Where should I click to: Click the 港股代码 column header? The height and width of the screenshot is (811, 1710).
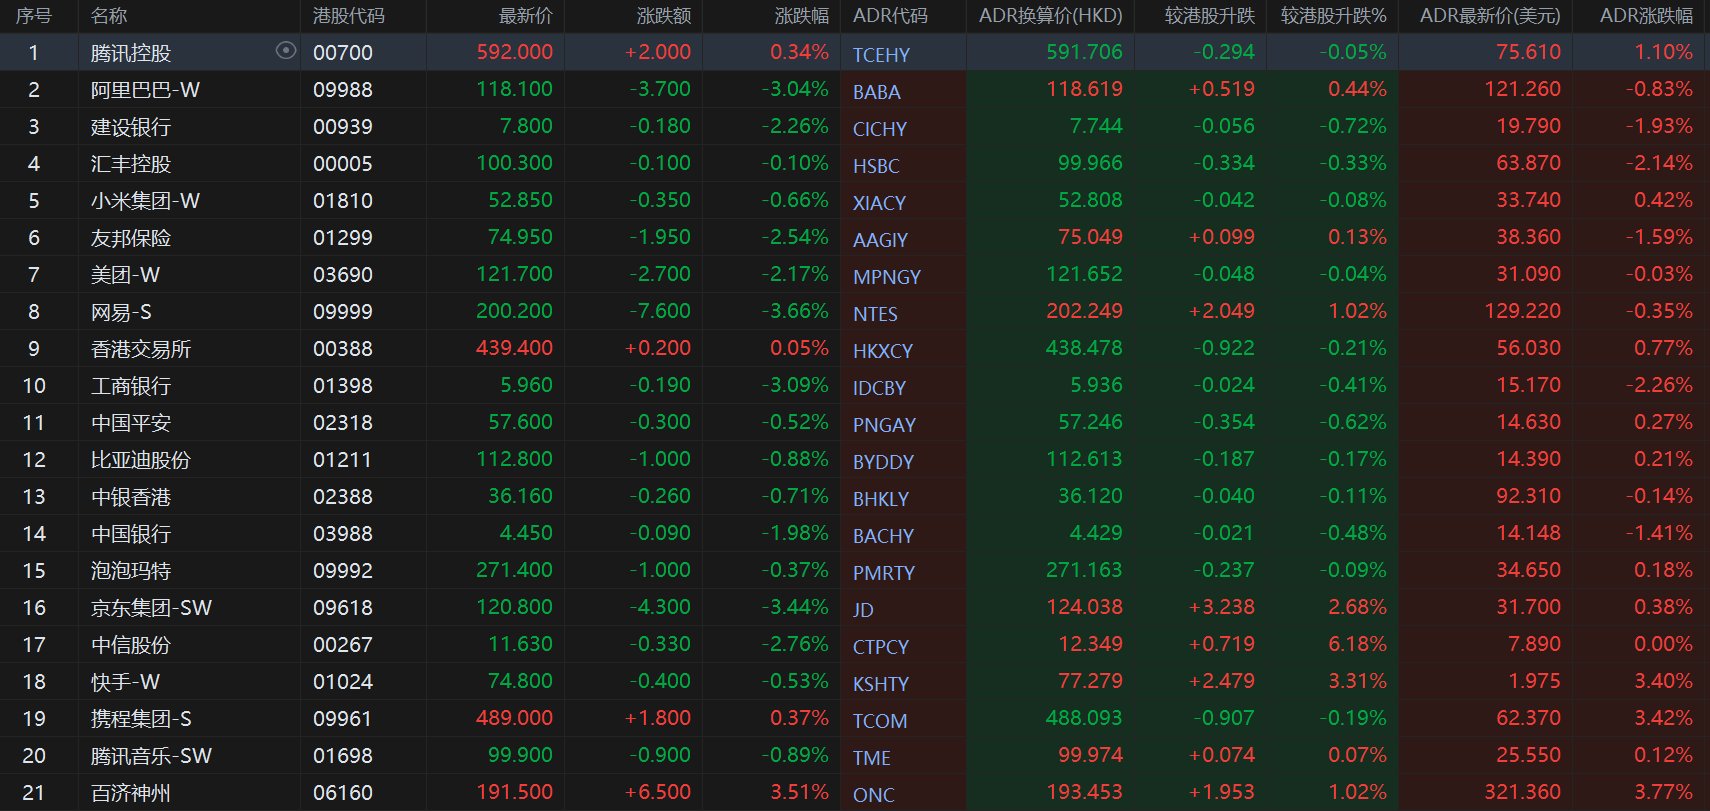348,16
